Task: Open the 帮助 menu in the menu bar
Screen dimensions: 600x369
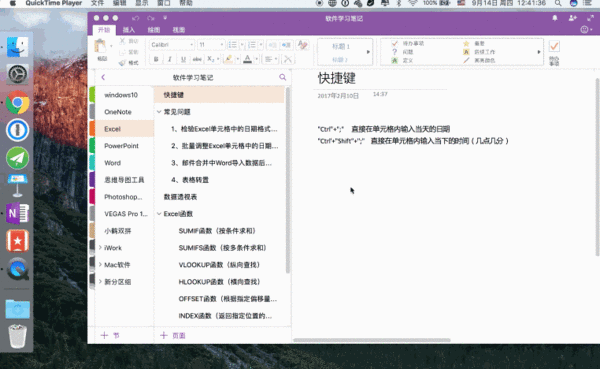Action: tap(186, 3)
